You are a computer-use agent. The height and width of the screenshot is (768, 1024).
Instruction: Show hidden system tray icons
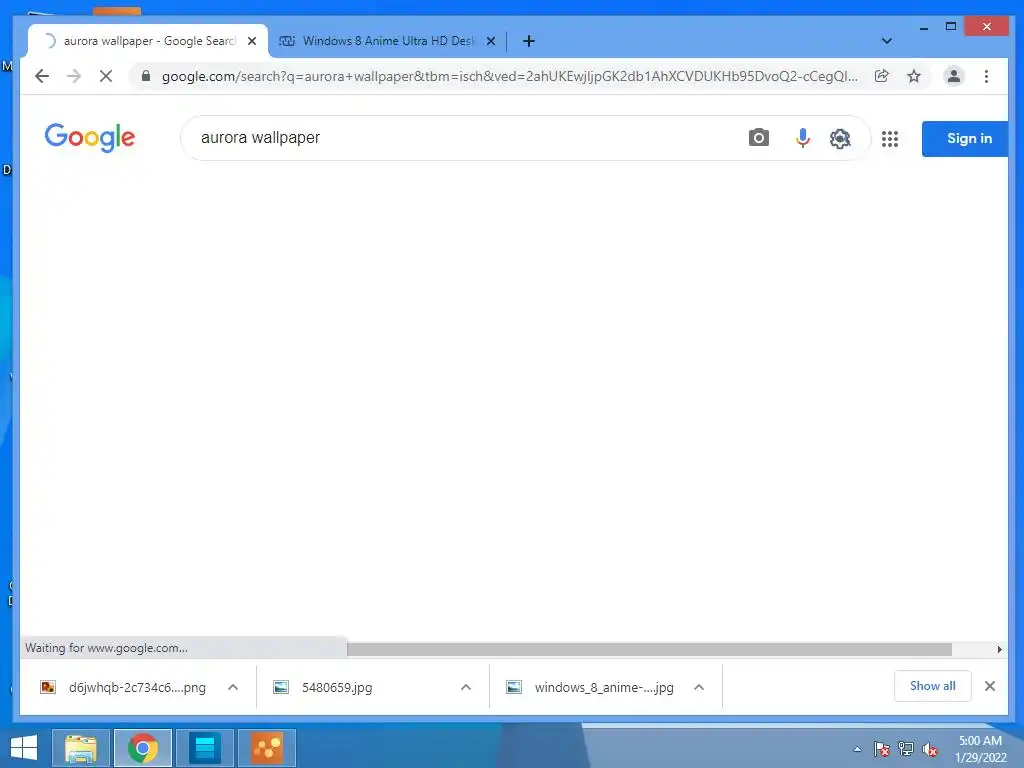click(x=857, y=749)
